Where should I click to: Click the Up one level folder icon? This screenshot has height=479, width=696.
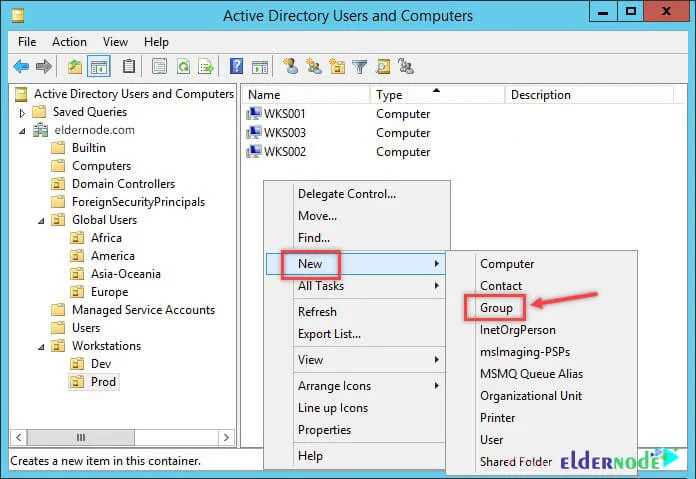click(x=75, y=67)
